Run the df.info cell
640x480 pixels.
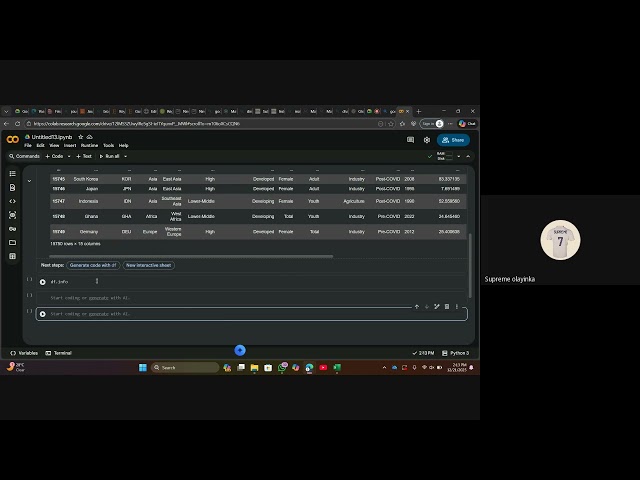tap(42, 282)
